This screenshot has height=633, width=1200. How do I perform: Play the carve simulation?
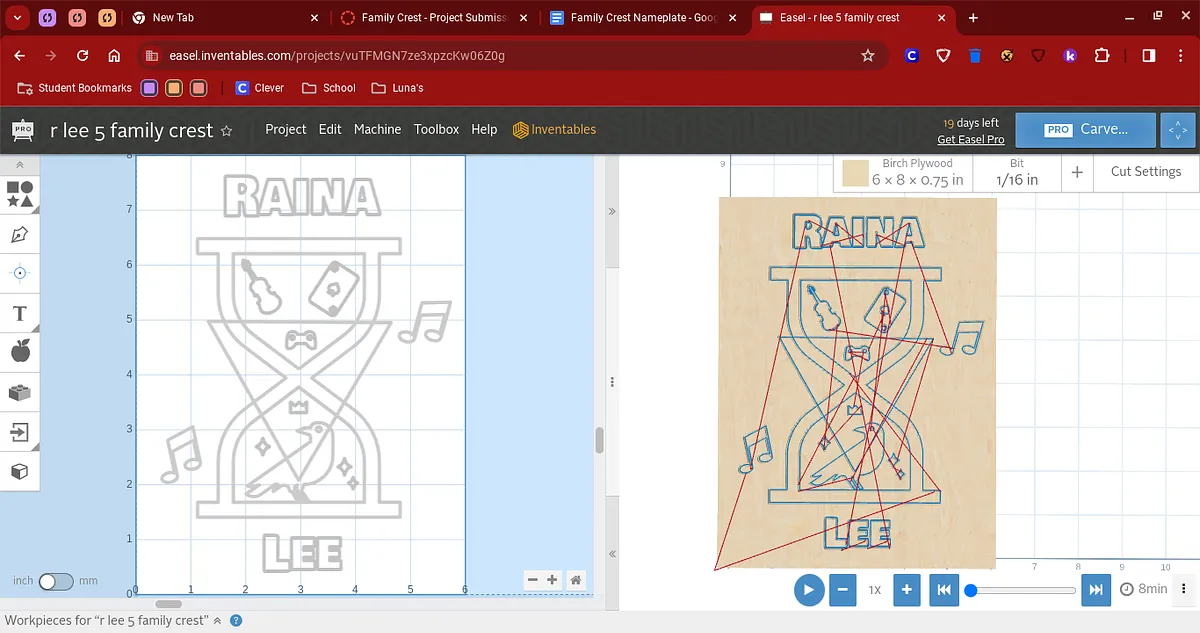click(x=809, y=590)
